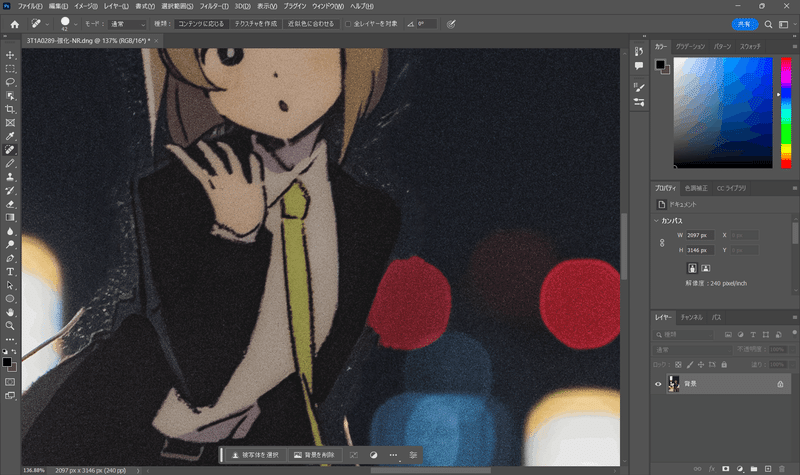This screenshot has height=475, width=800.
Task: Toggle the layer filter on/off switch
Action: [x=794, y=333]
